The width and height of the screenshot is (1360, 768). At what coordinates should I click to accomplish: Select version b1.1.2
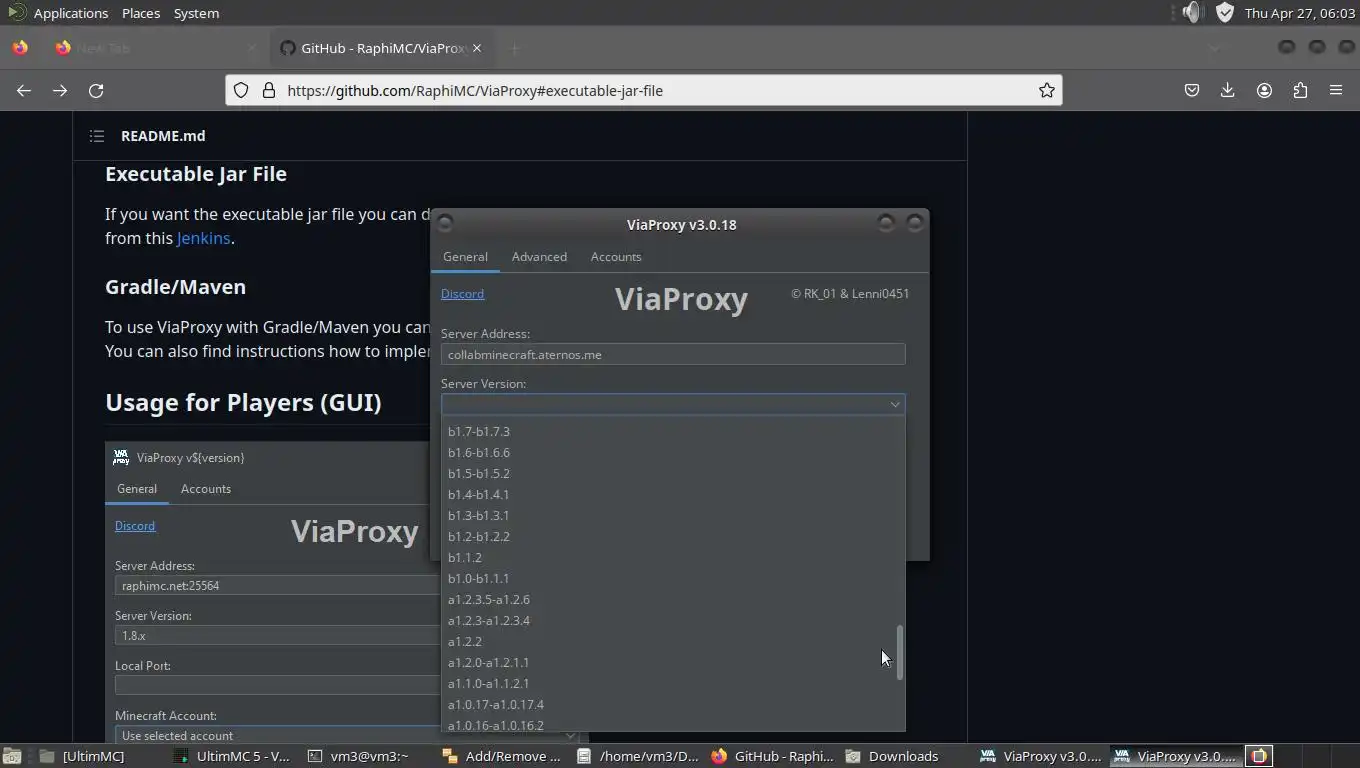(x=673, y=558)
